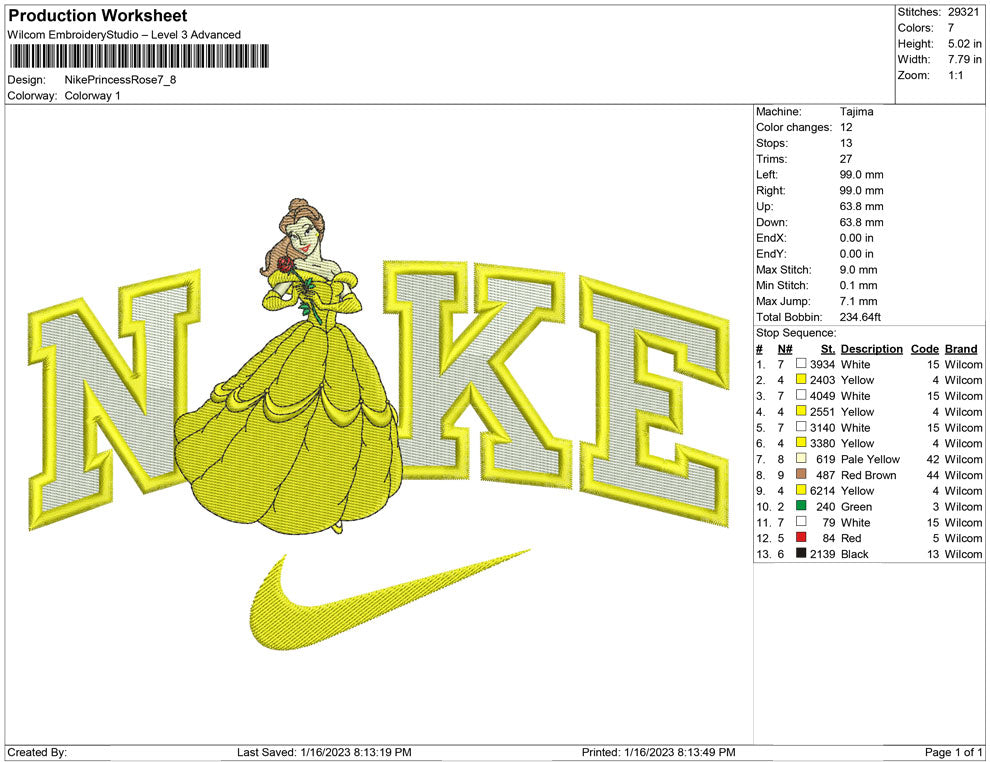Click the Left value 99.0 mm
This screenshot has width=990, height=762.
click(x=862, y=174)
